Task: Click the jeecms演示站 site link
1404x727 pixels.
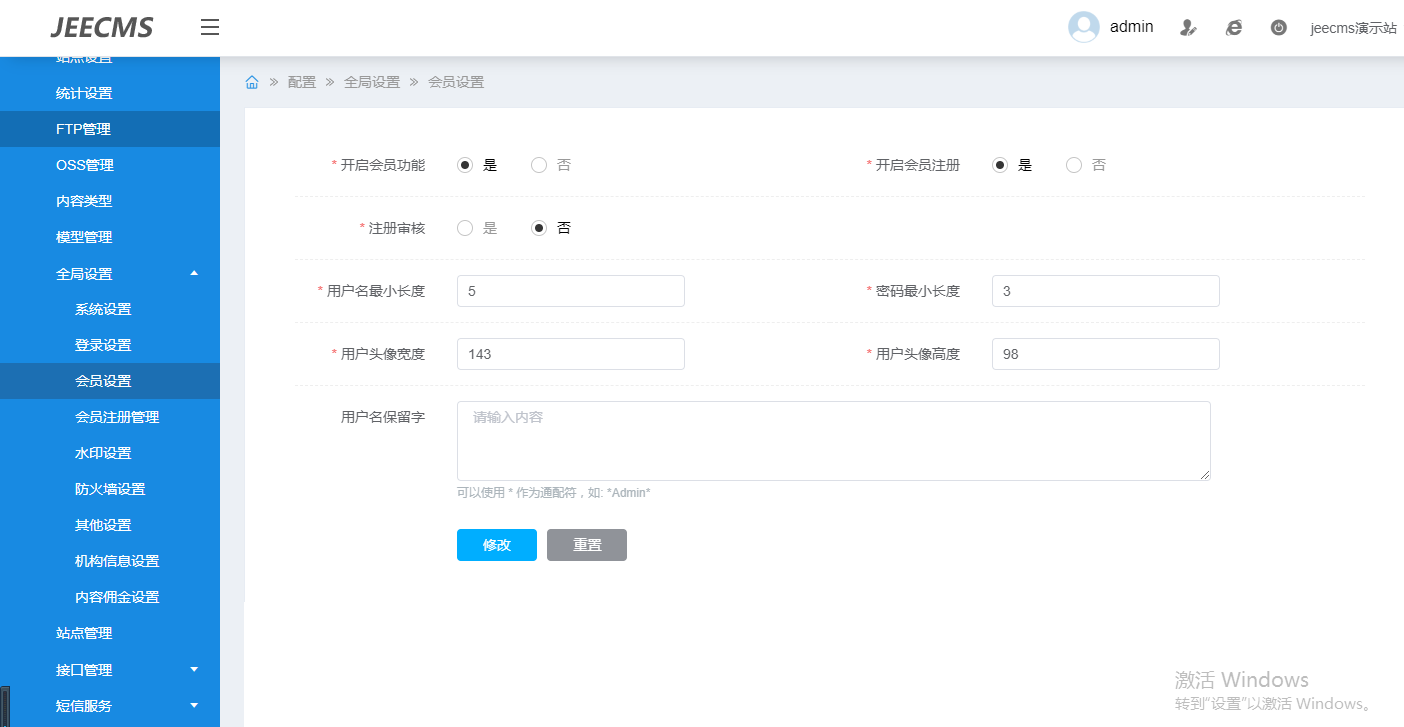Action: (x=1354, y=28)
